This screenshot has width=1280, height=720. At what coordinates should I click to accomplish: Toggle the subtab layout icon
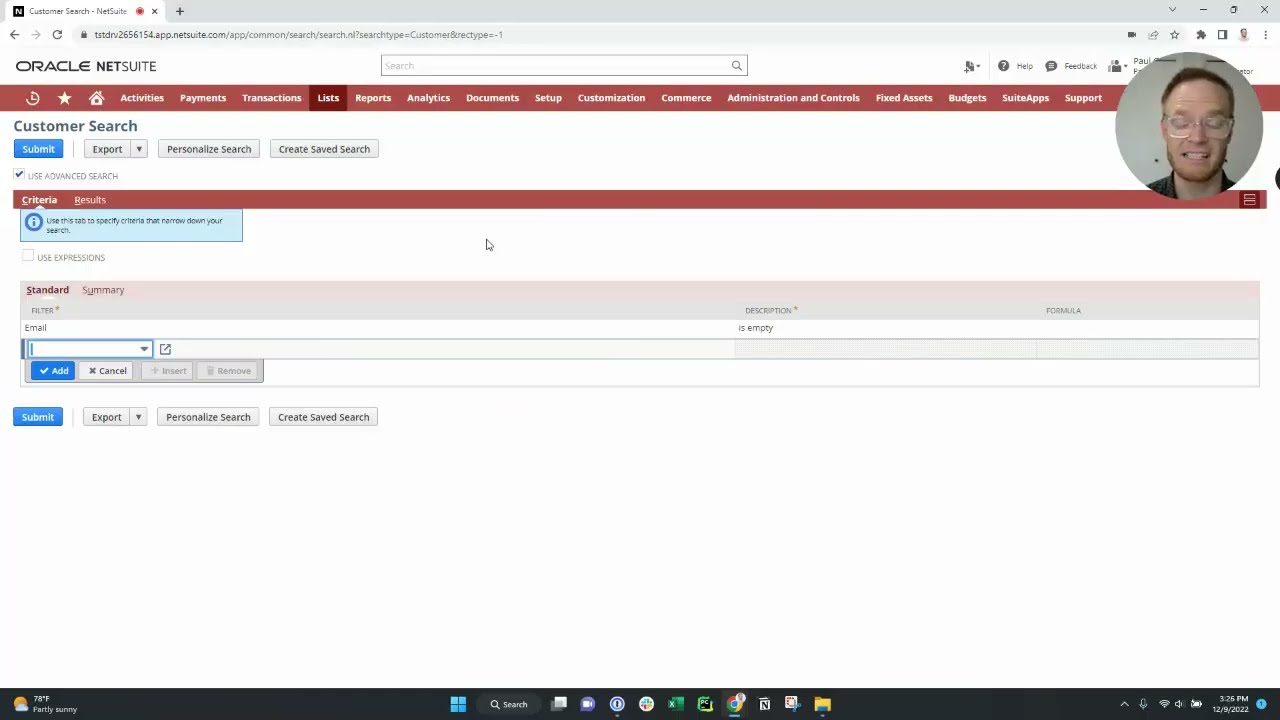click(x=1249, y=200)
